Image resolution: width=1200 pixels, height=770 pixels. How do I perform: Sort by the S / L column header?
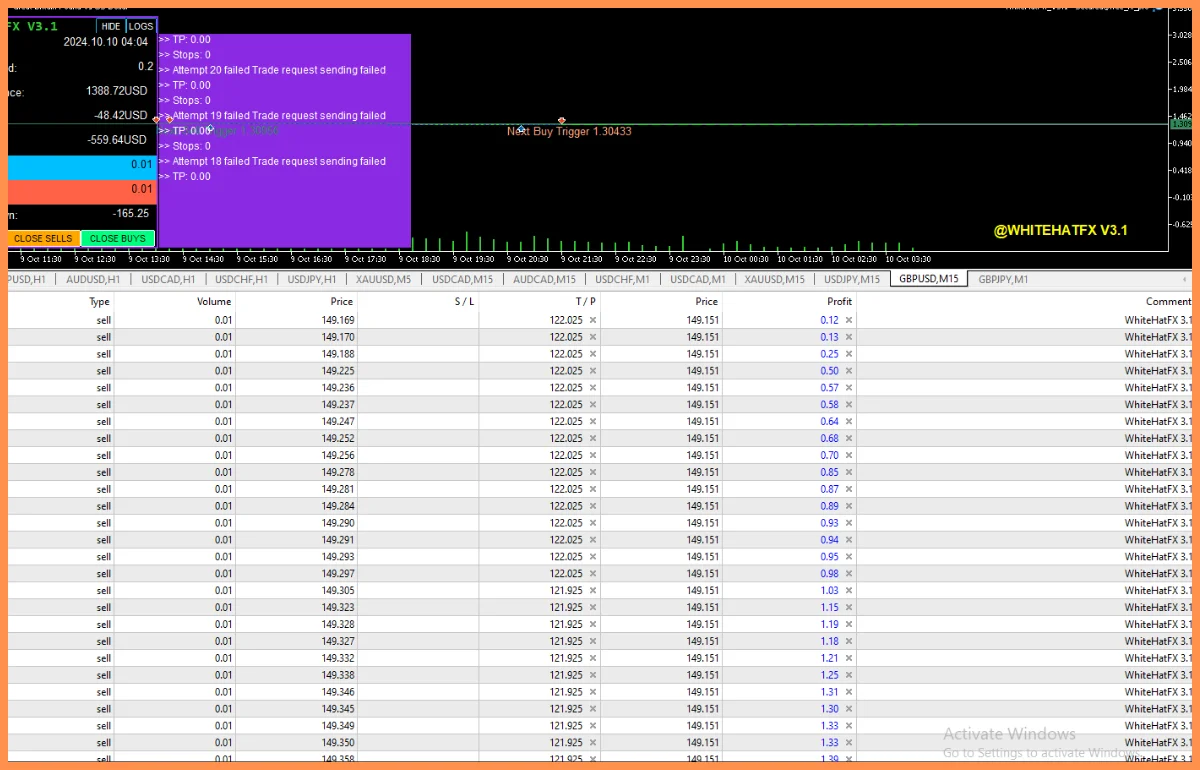[464, 301]
